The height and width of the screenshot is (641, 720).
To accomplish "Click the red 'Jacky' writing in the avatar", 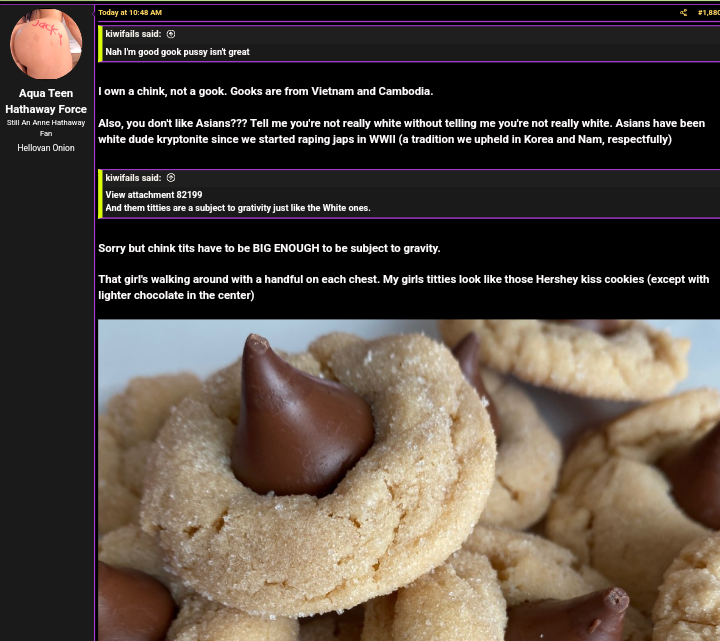I will click(48, 30).
